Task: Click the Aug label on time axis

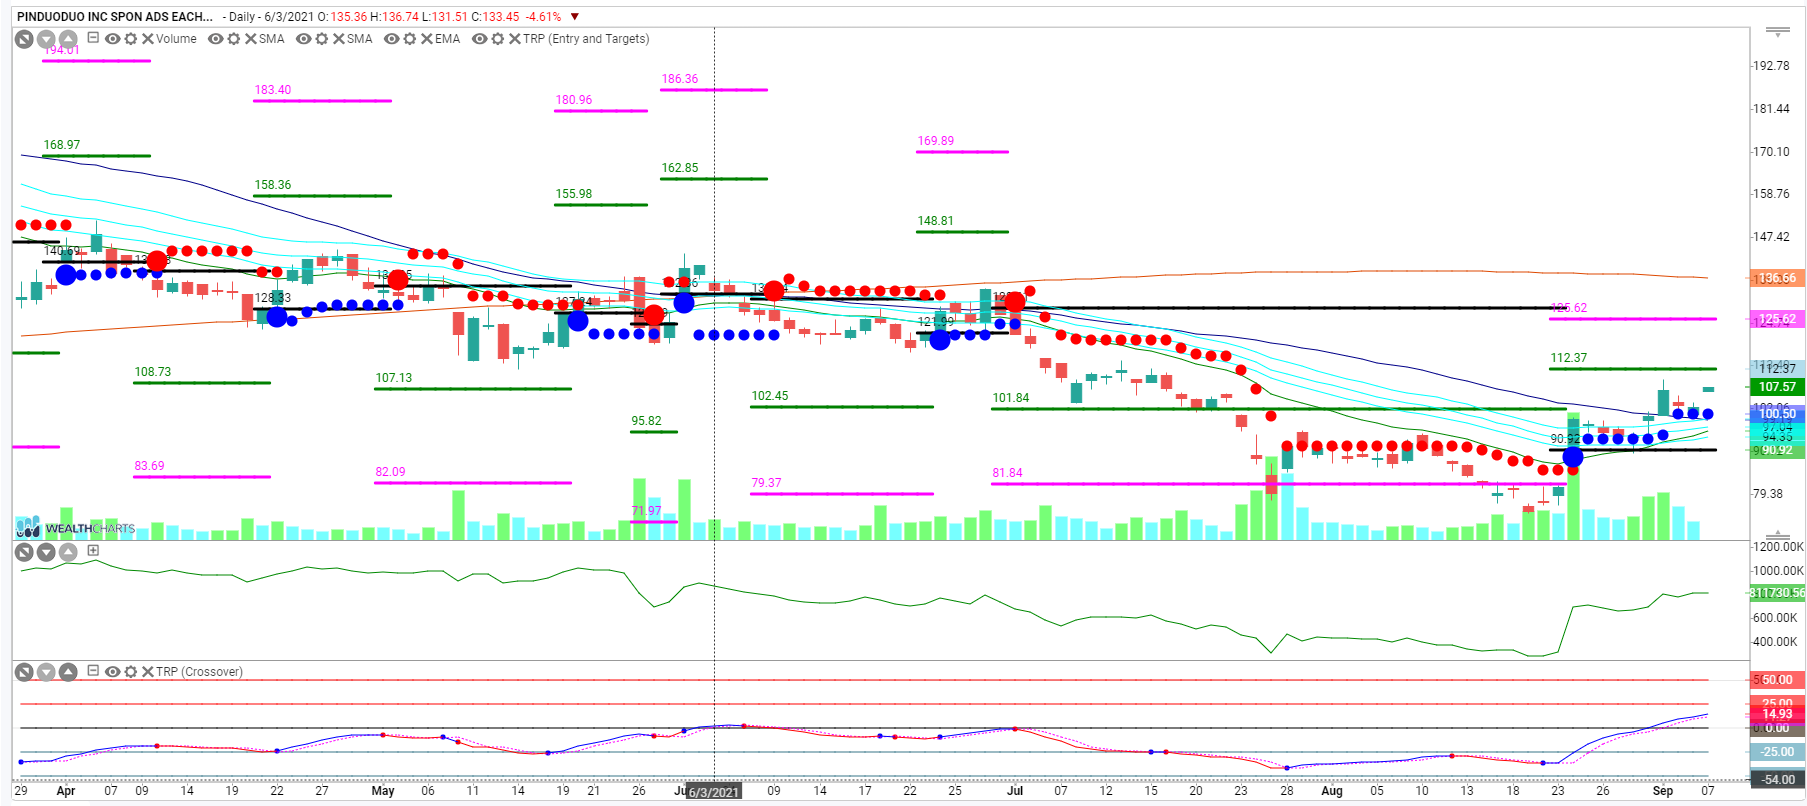Action: pos(1332,791)
